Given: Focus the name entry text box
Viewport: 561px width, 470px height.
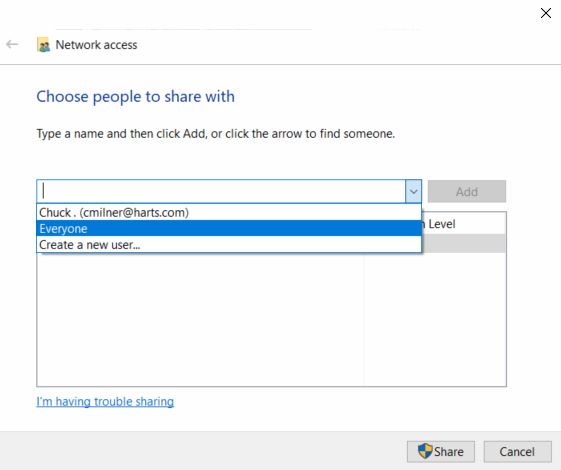Looking at the screenshot, I should [221, 191].
